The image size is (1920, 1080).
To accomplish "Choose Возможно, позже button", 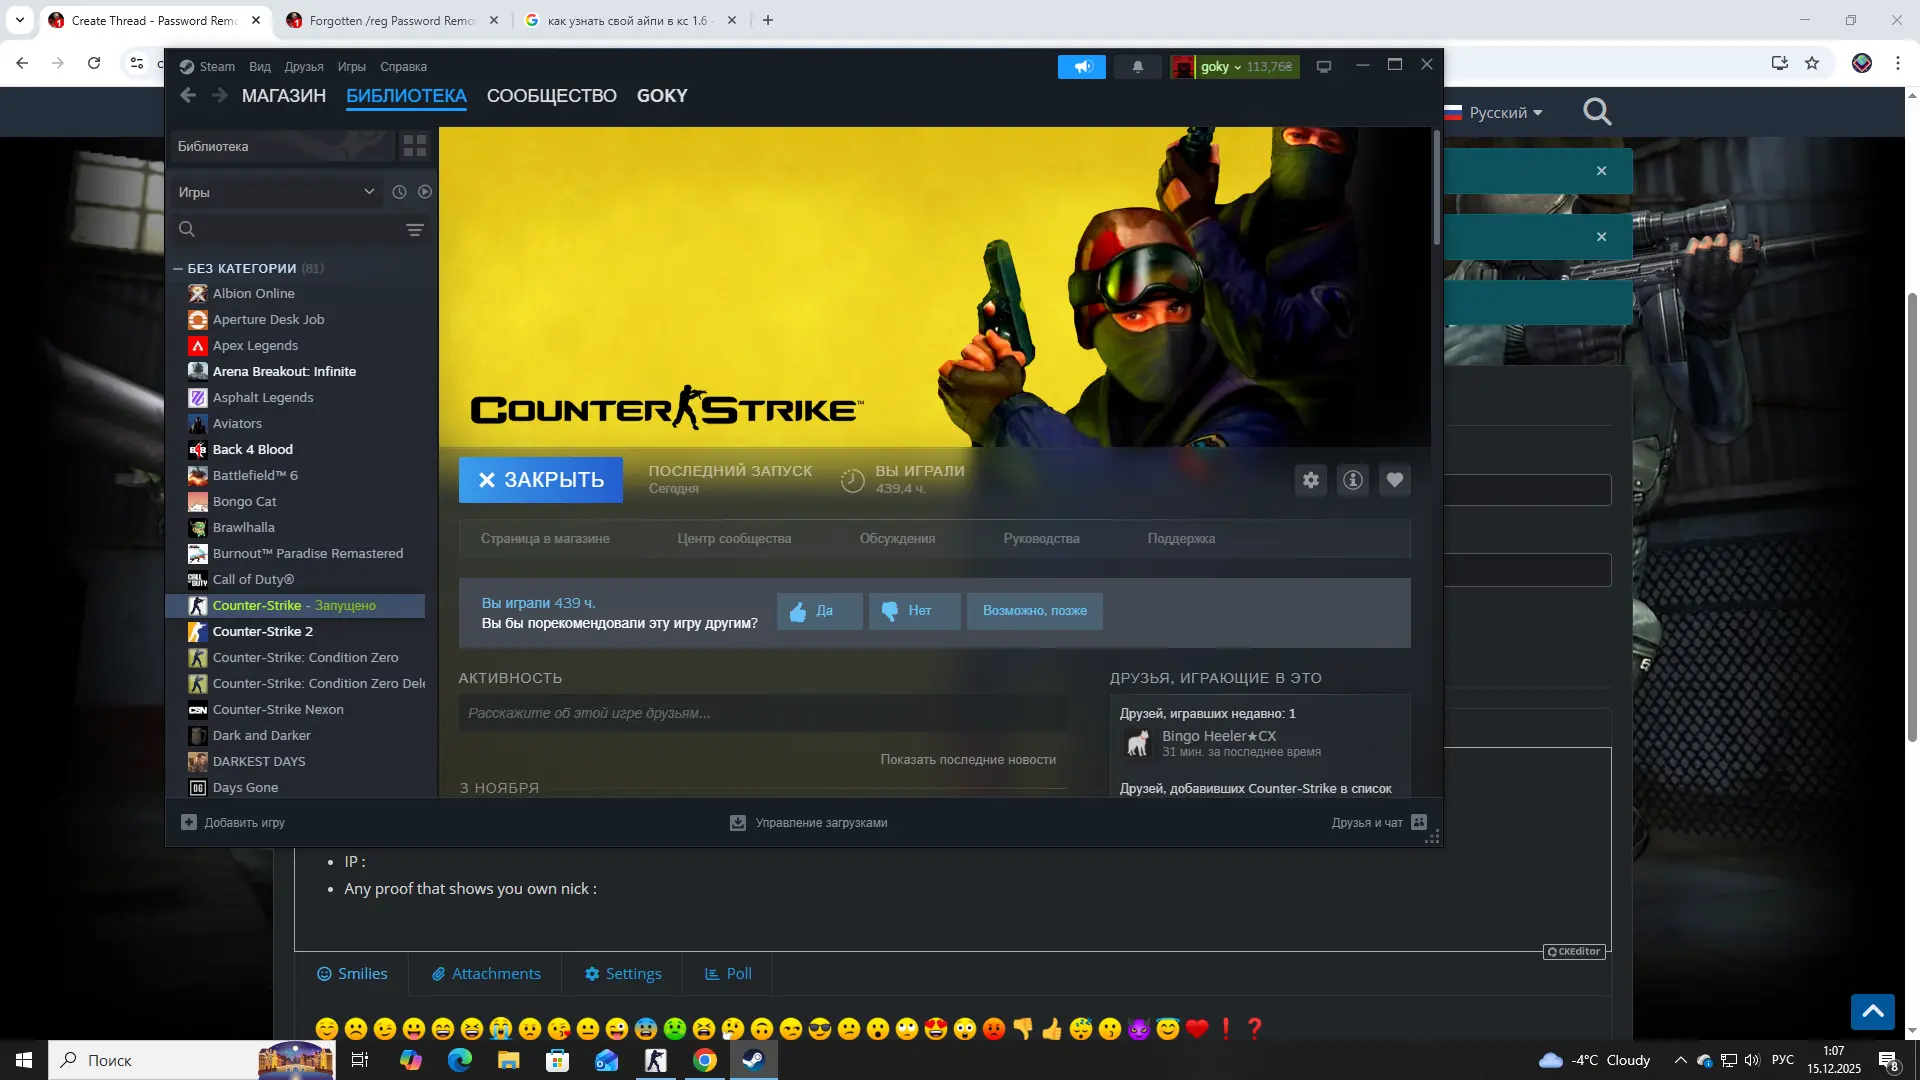I will pos(1034,611).
